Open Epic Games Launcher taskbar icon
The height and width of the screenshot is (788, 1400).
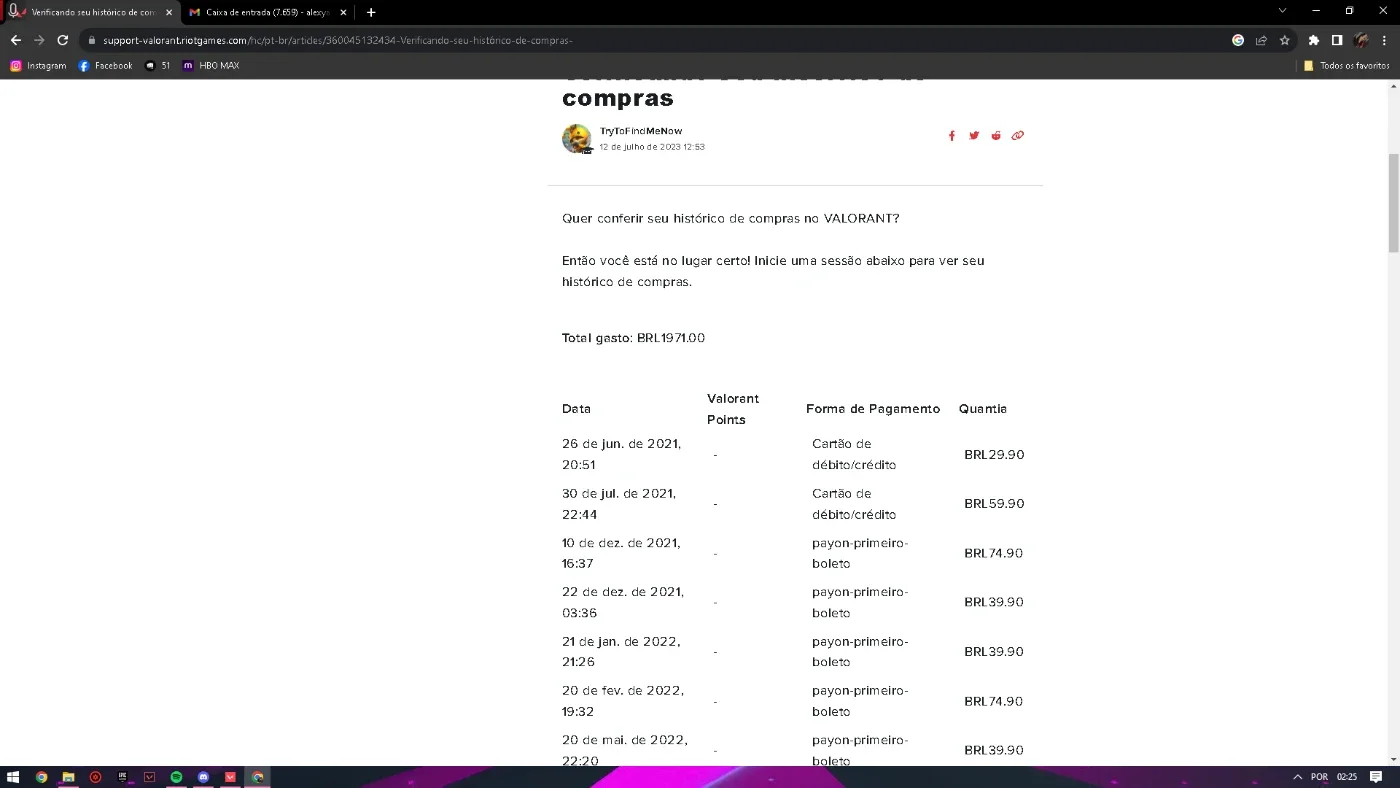[123, 777]
